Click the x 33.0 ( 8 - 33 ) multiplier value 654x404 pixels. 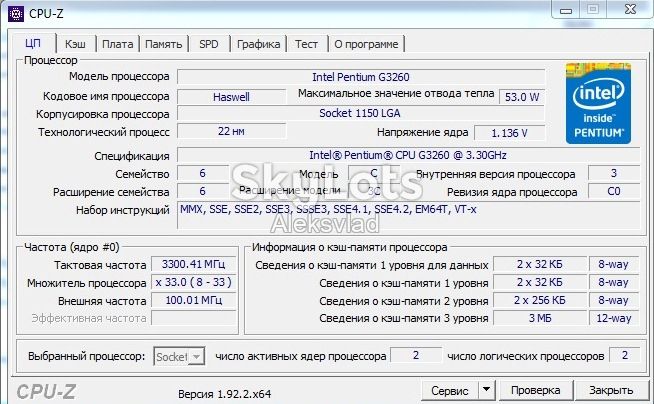[194, 282]
